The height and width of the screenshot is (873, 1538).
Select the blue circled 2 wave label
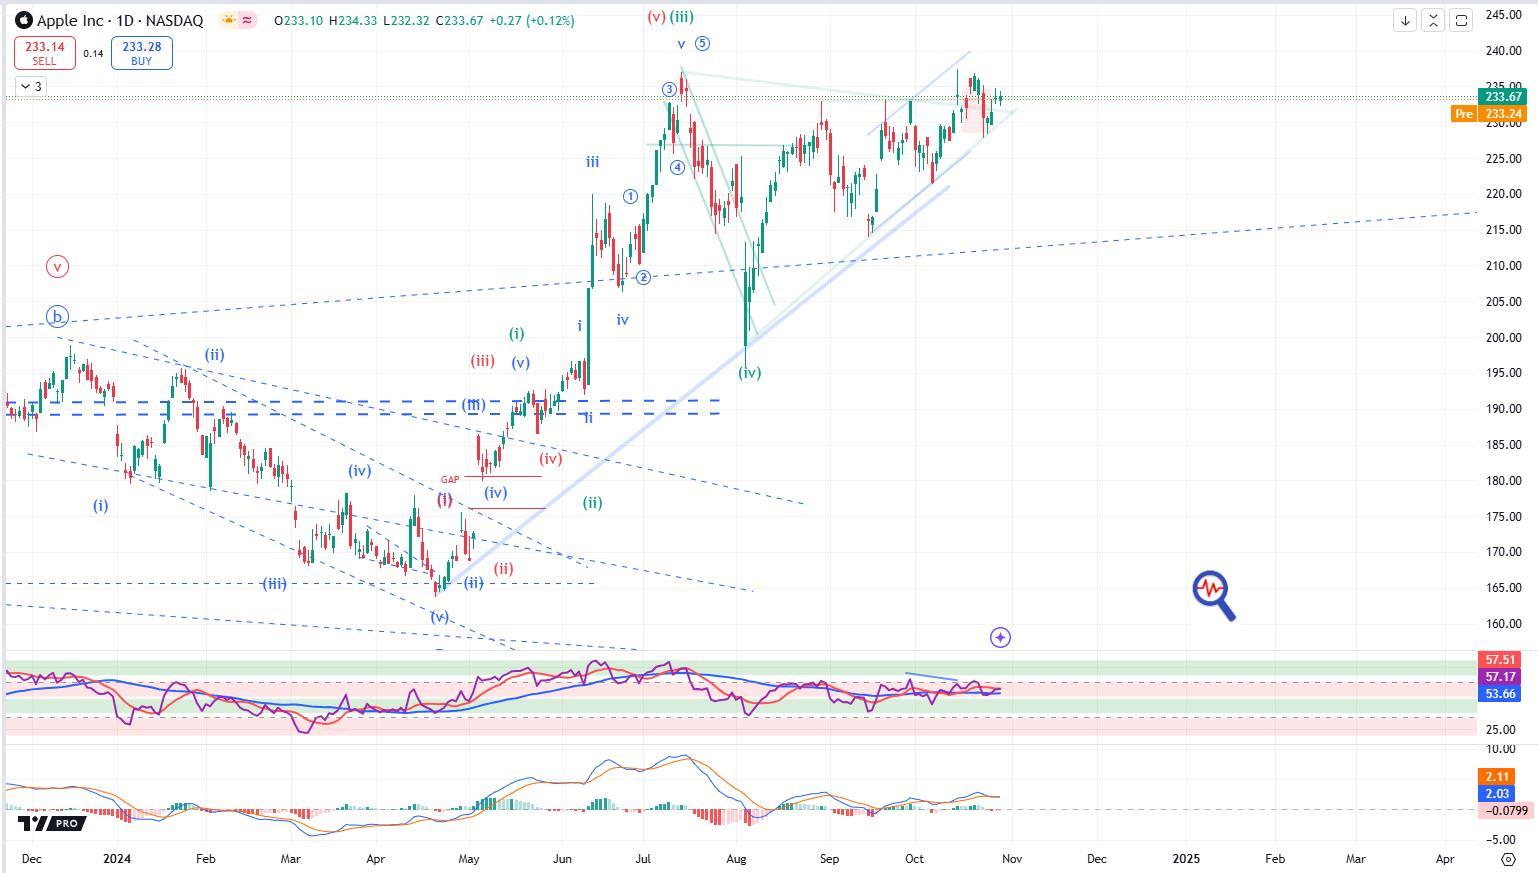coord(643,277)
